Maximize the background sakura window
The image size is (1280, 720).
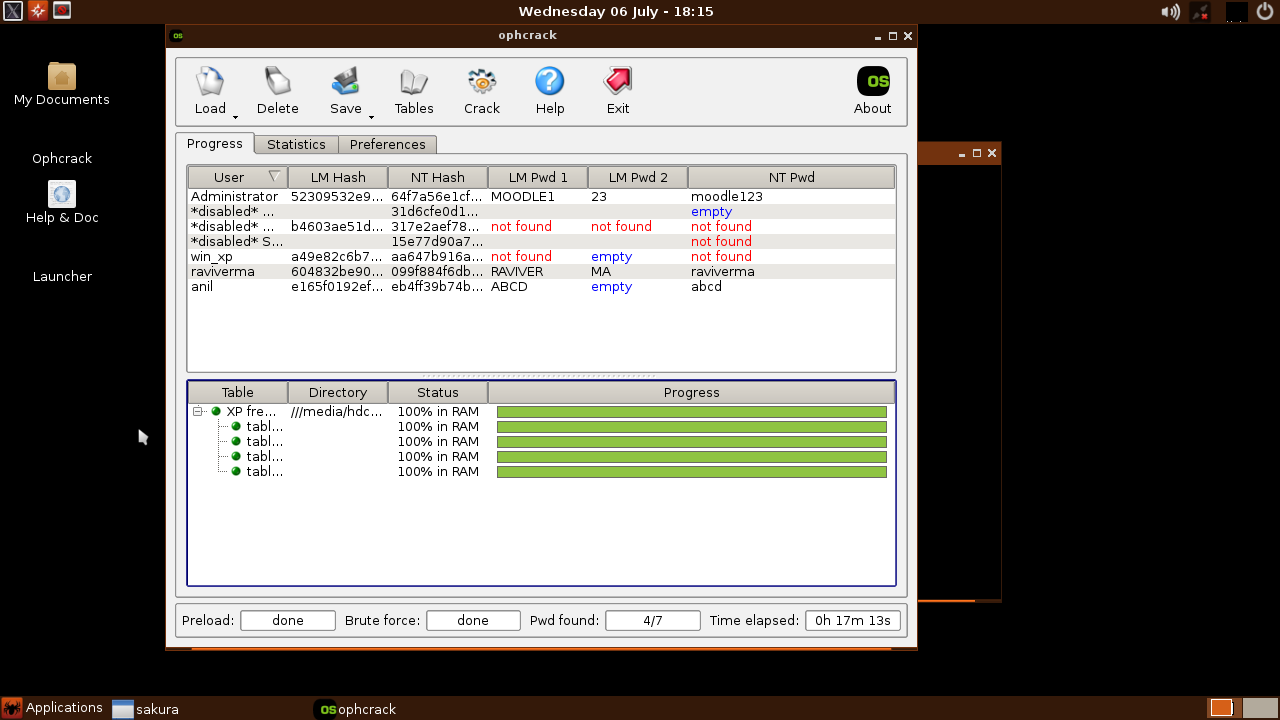pos(977,153)
